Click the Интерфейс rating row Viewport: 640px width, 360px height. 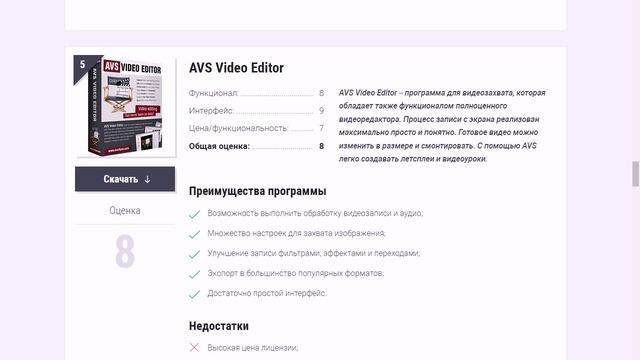click(256, 111)
